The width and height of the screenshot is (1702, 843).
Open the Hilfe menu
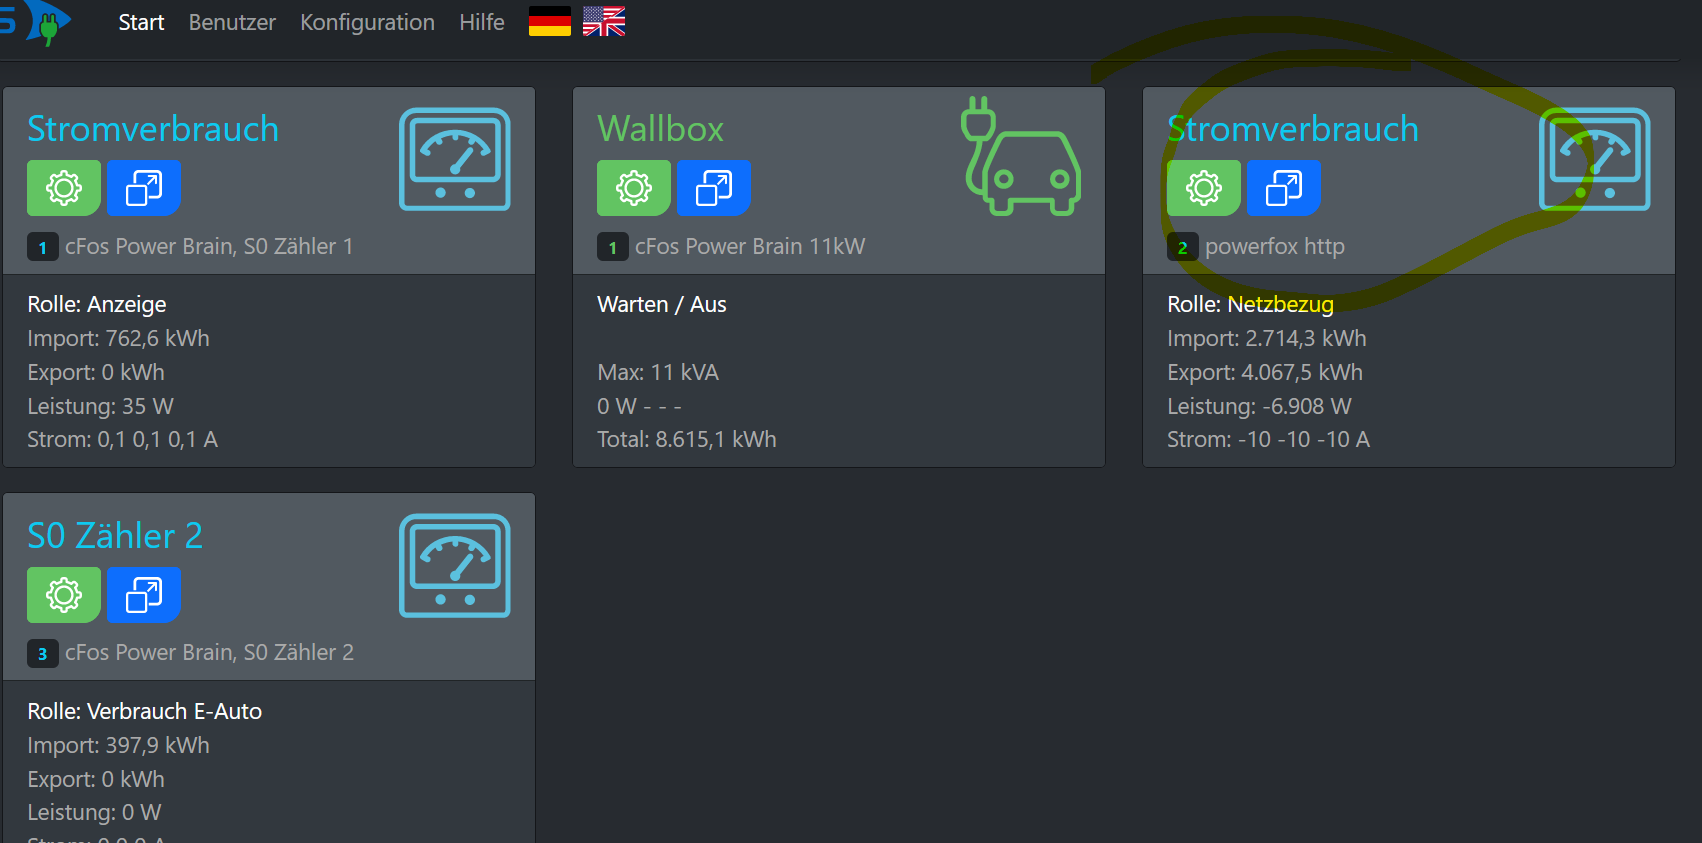(482, 22)
